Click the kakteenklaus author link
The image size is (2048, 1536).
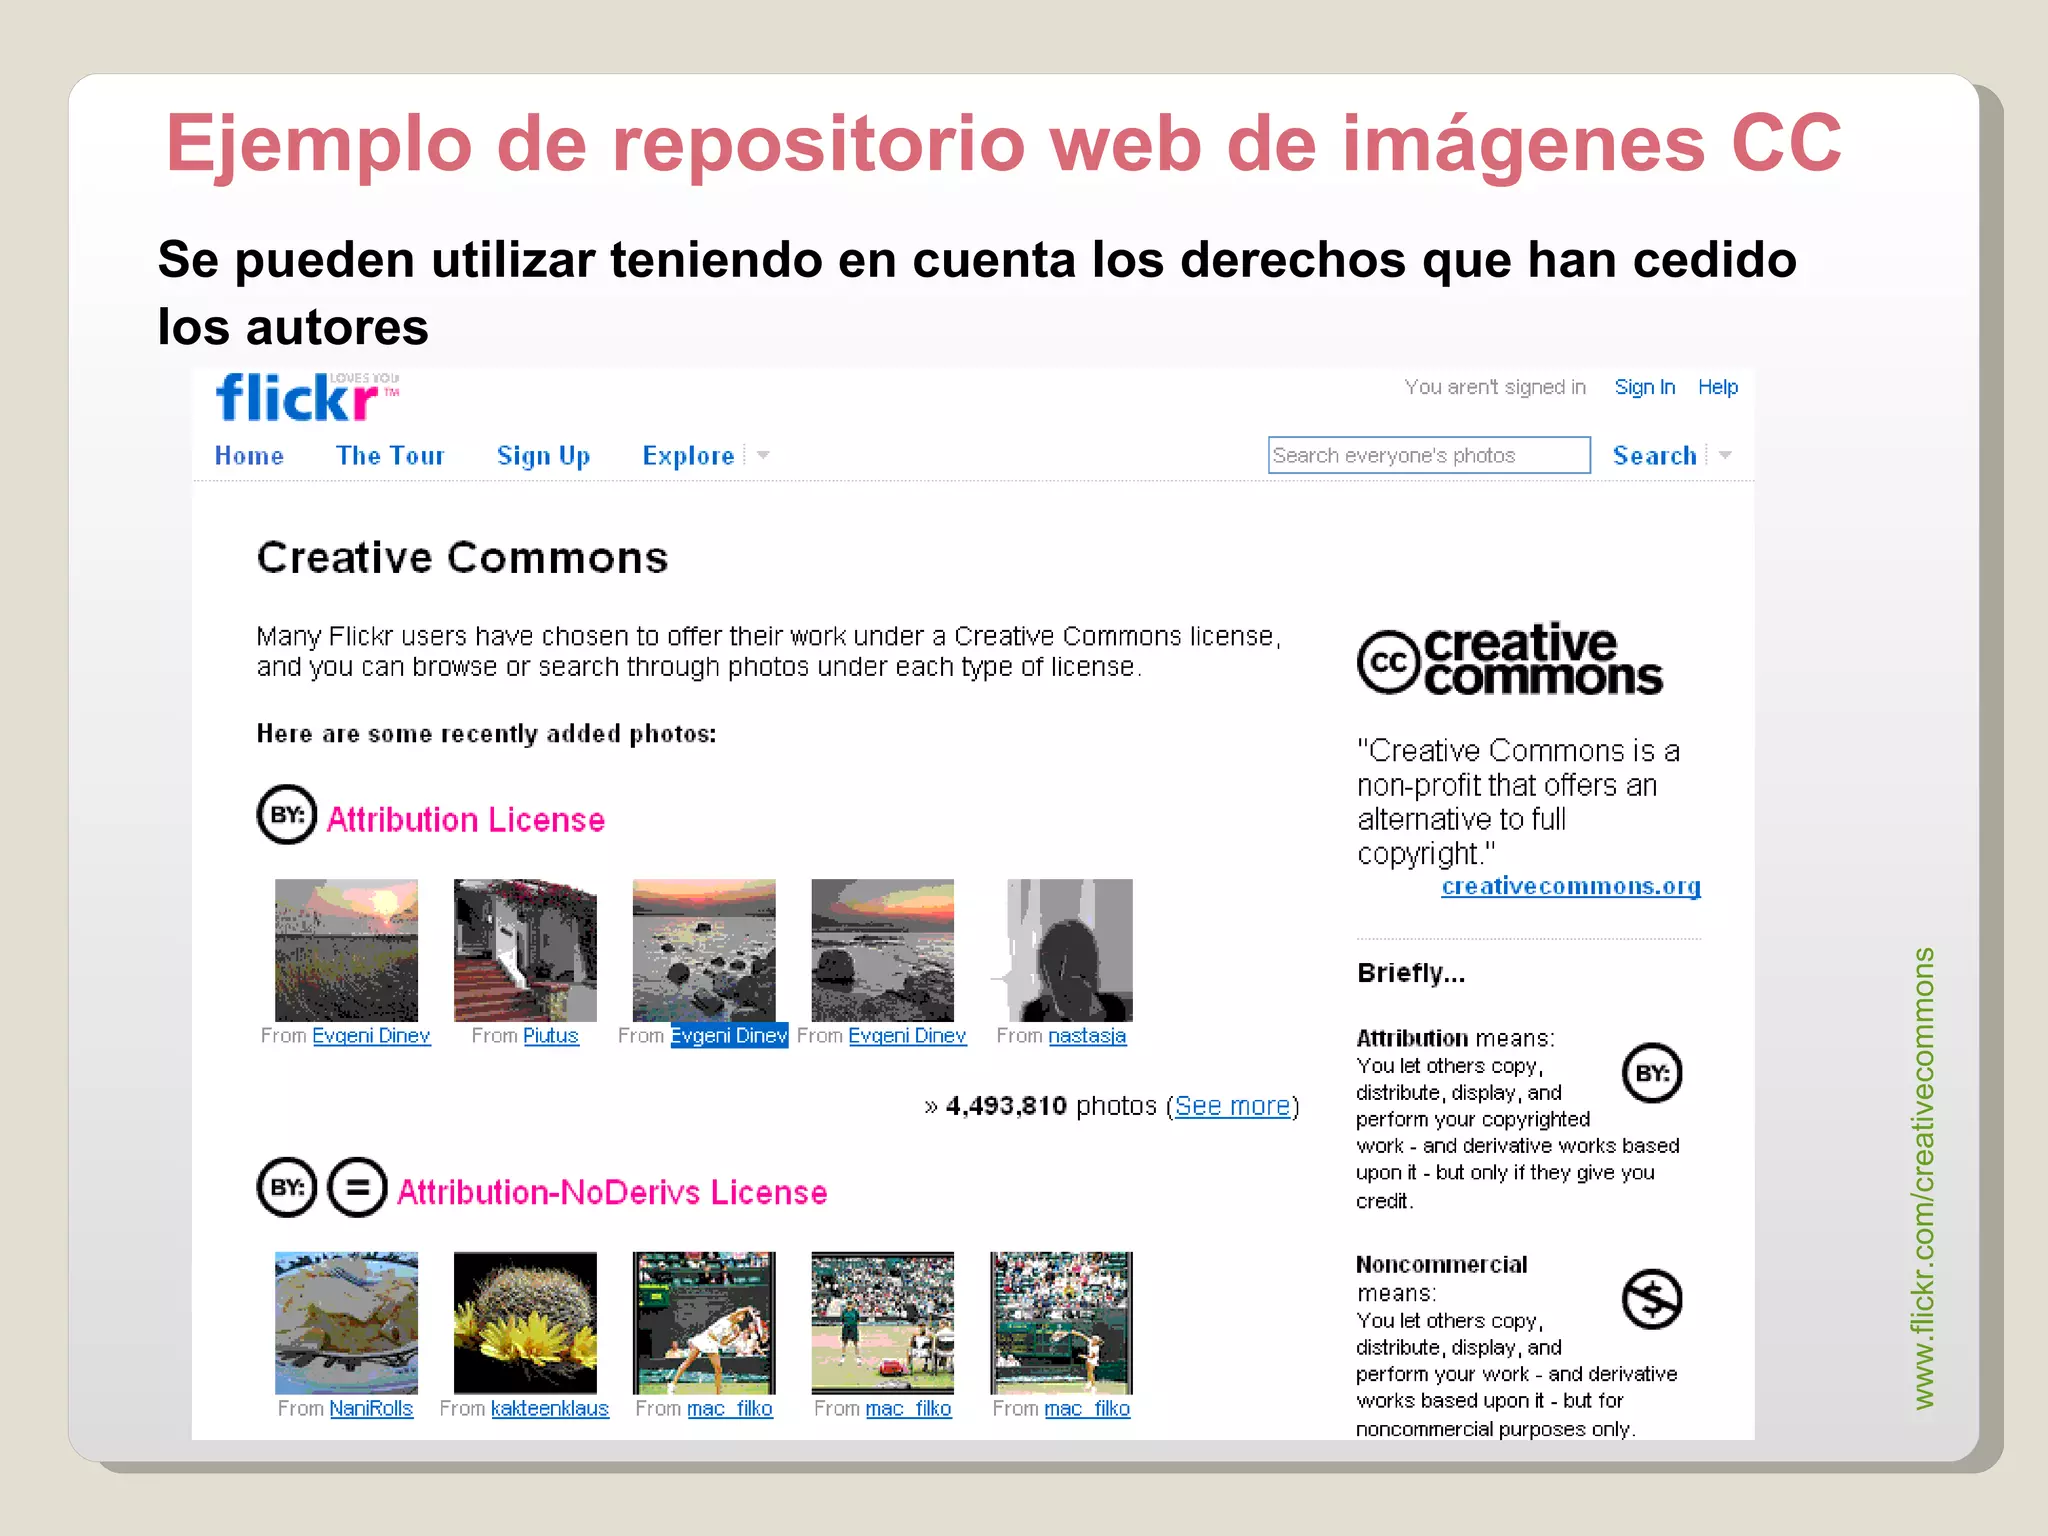tap(550, 1409)
